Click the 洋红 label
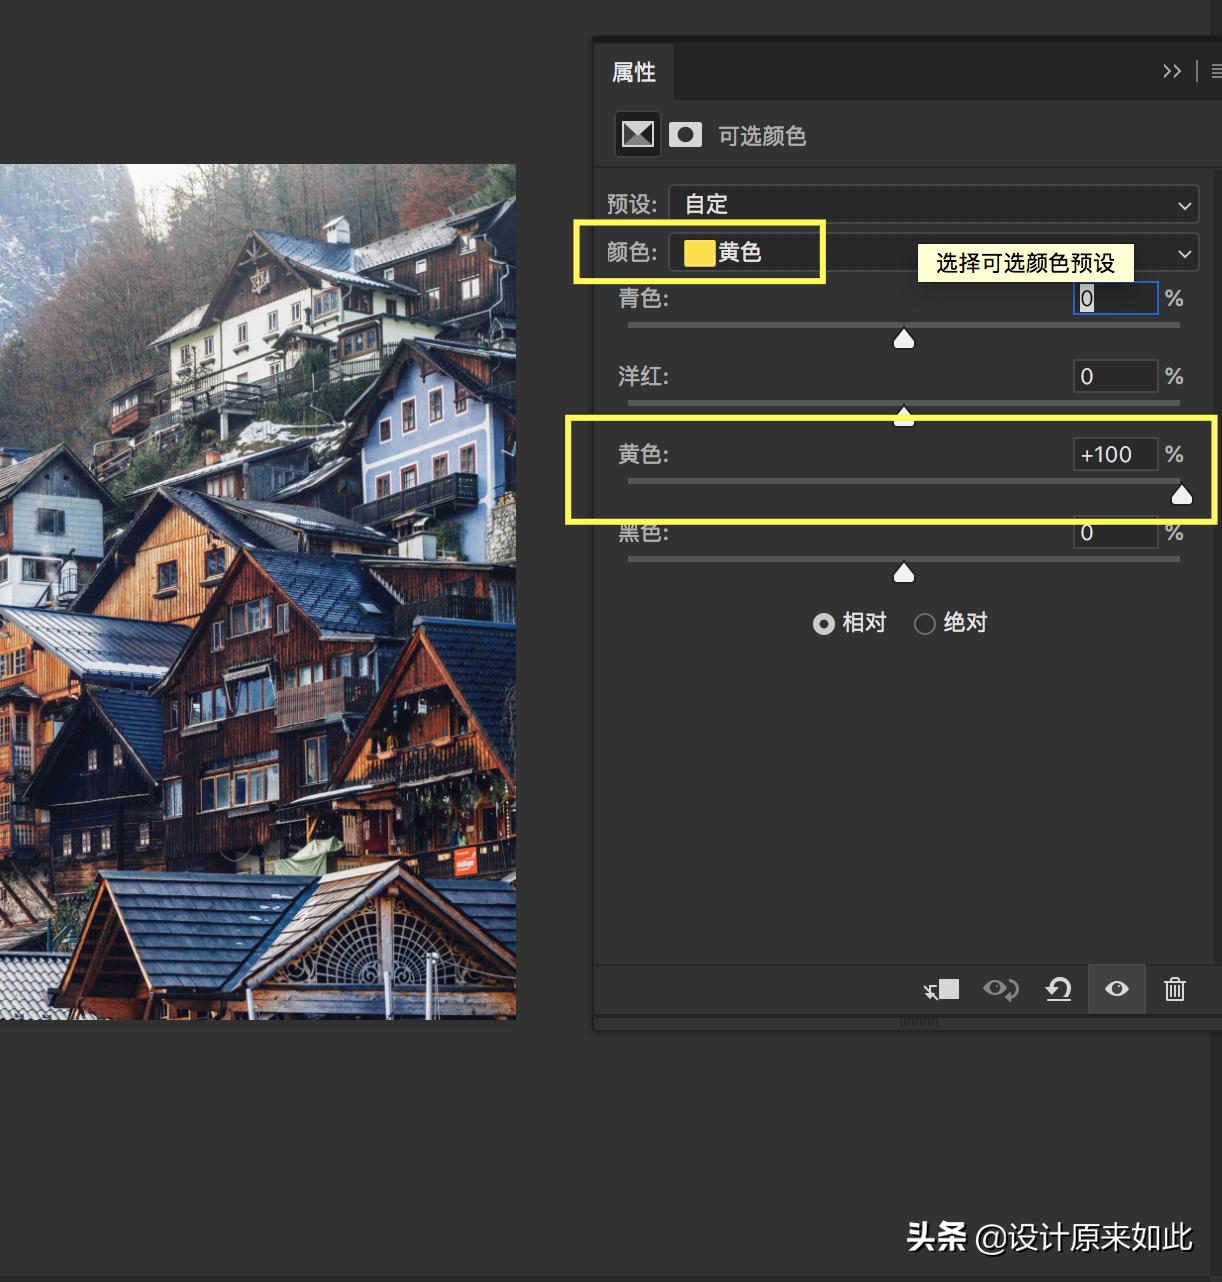 [x=643, y=376]
